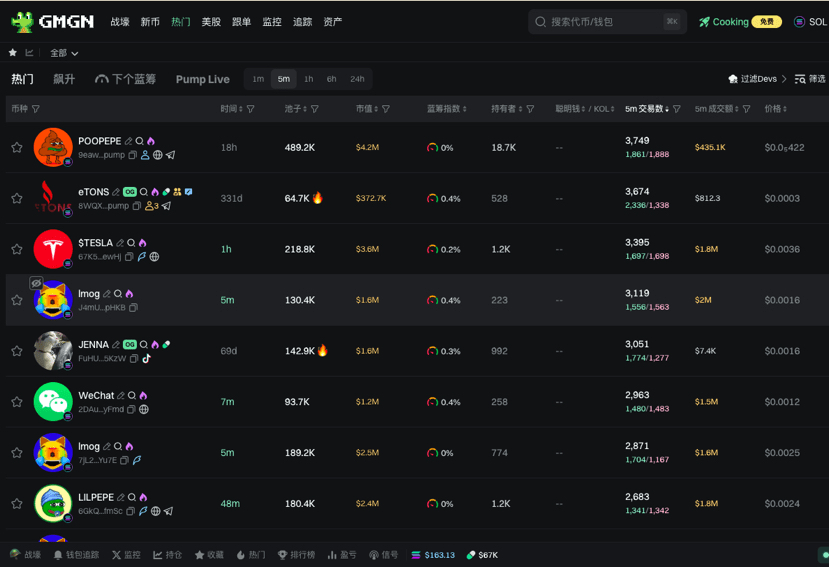Expand the 全部 dropdown

(x=64, y=53)
